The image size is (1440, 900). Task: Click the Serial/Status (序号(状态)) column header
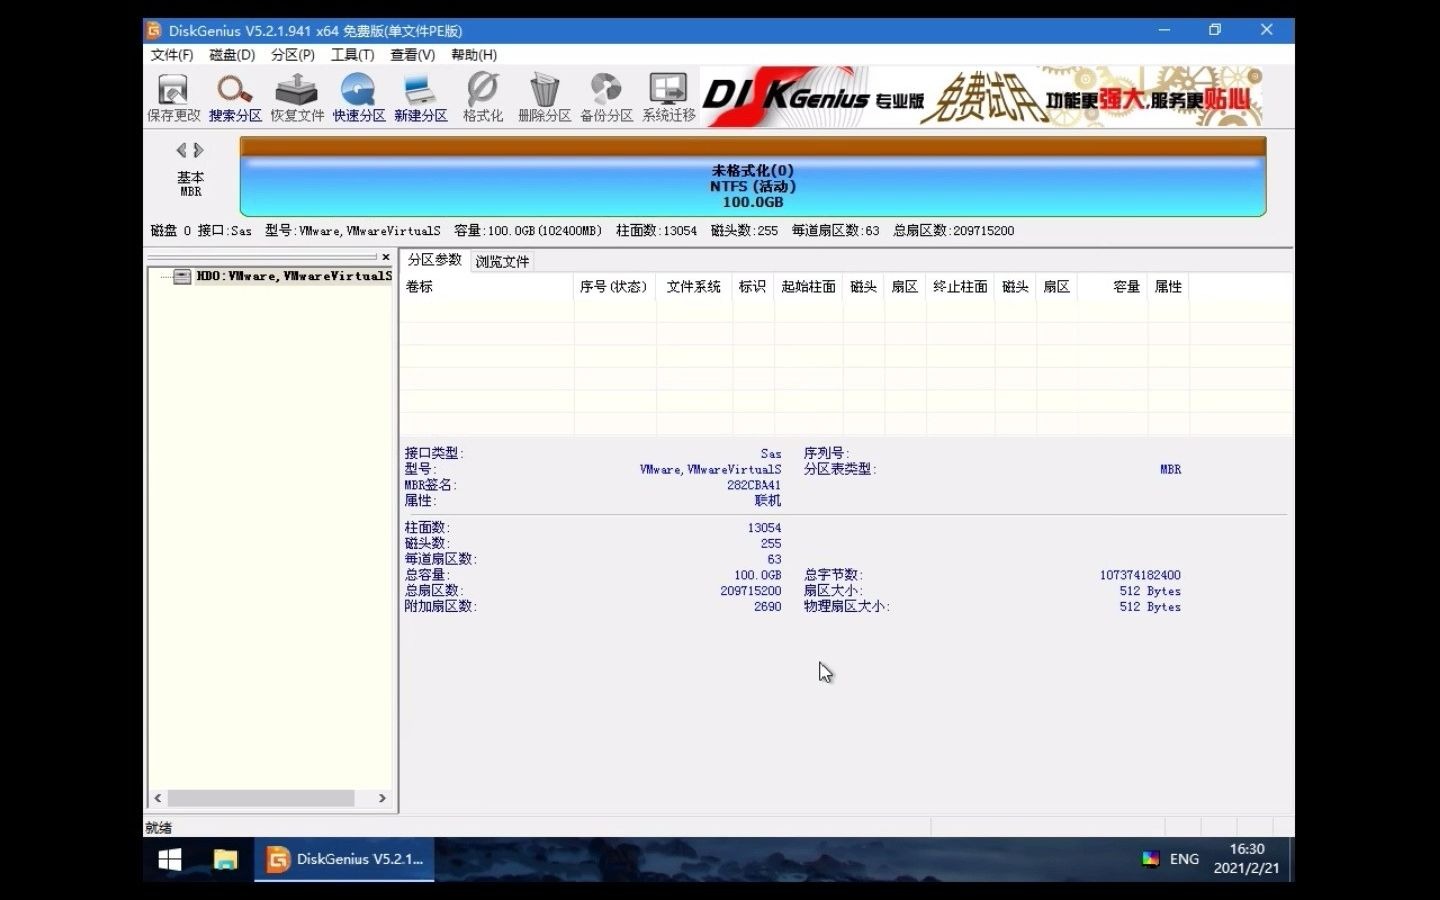614,287
